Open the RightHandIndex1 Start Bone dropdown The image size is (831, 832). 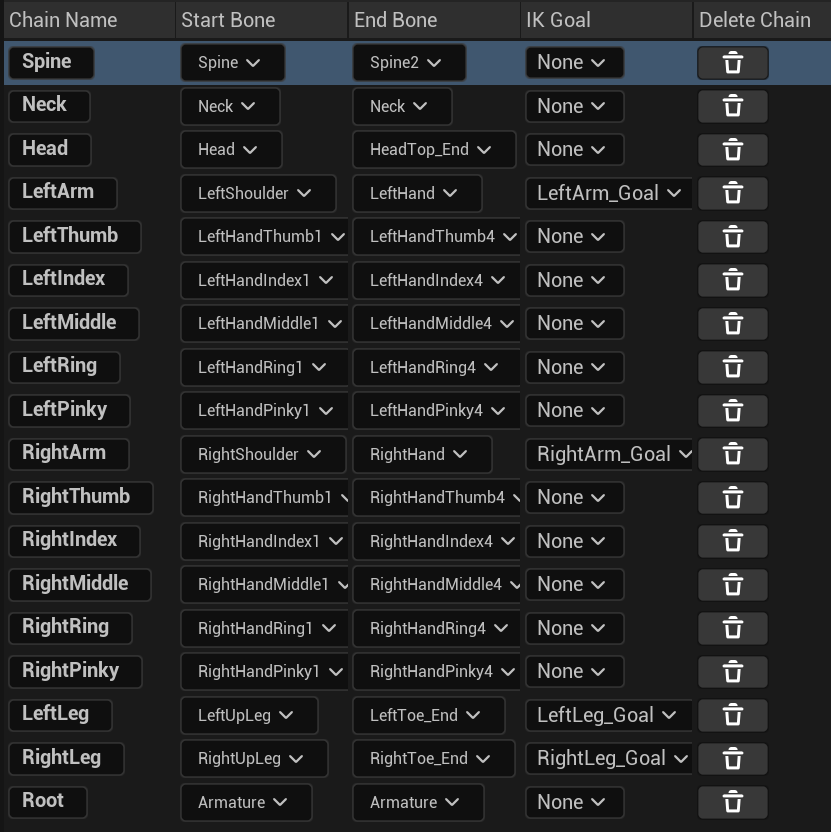tap(264, 541)
